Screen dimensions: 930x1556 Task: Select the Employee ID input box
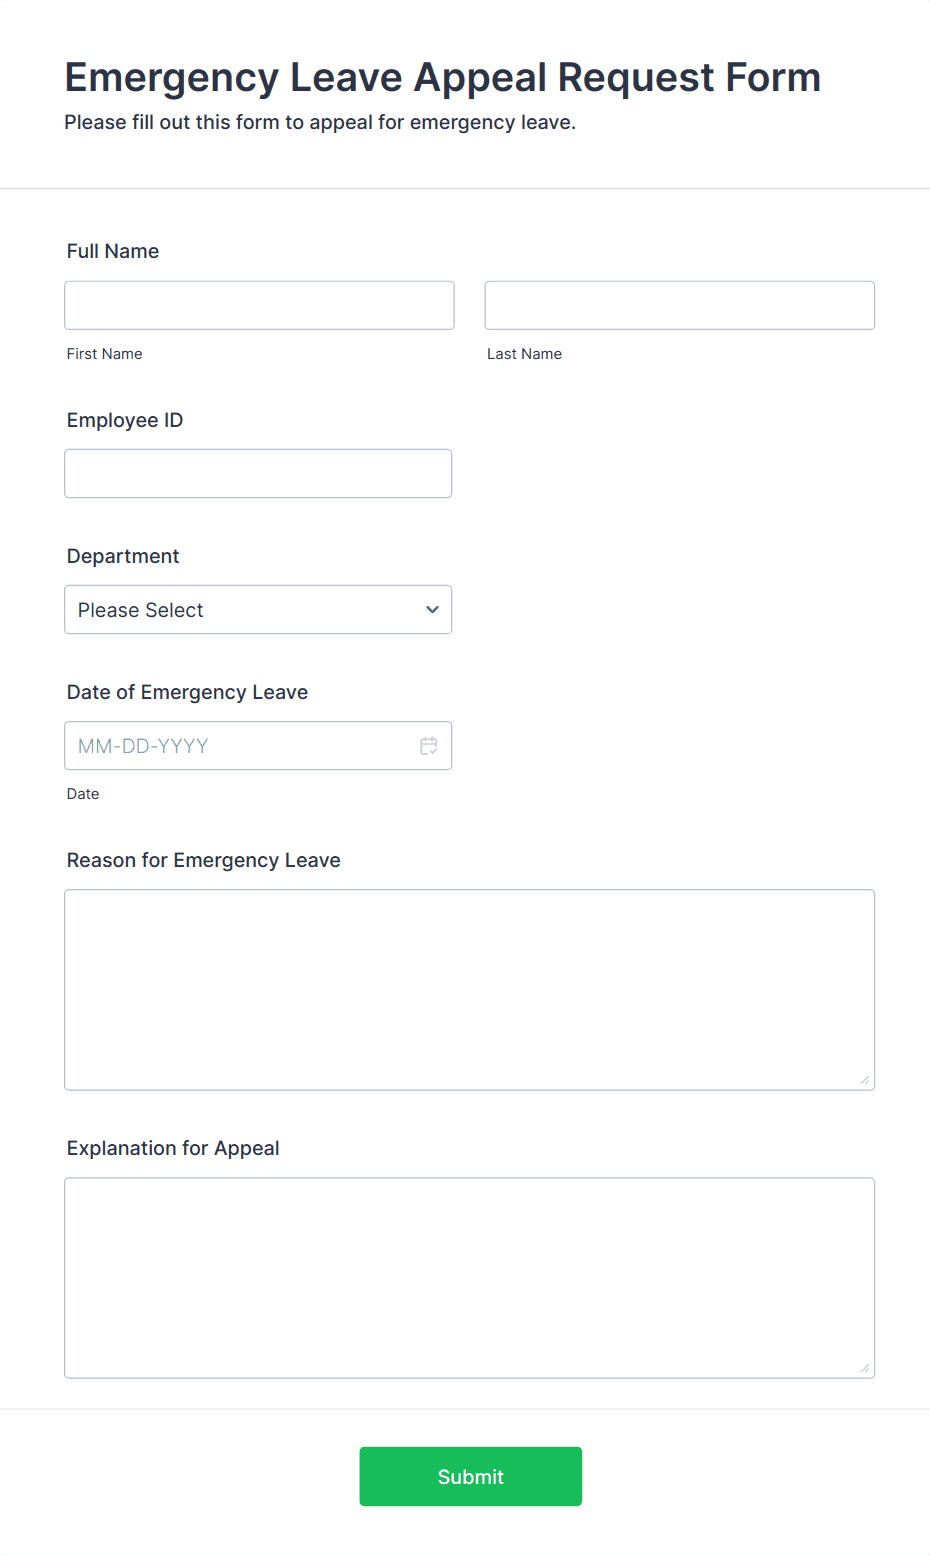[258, 473]
